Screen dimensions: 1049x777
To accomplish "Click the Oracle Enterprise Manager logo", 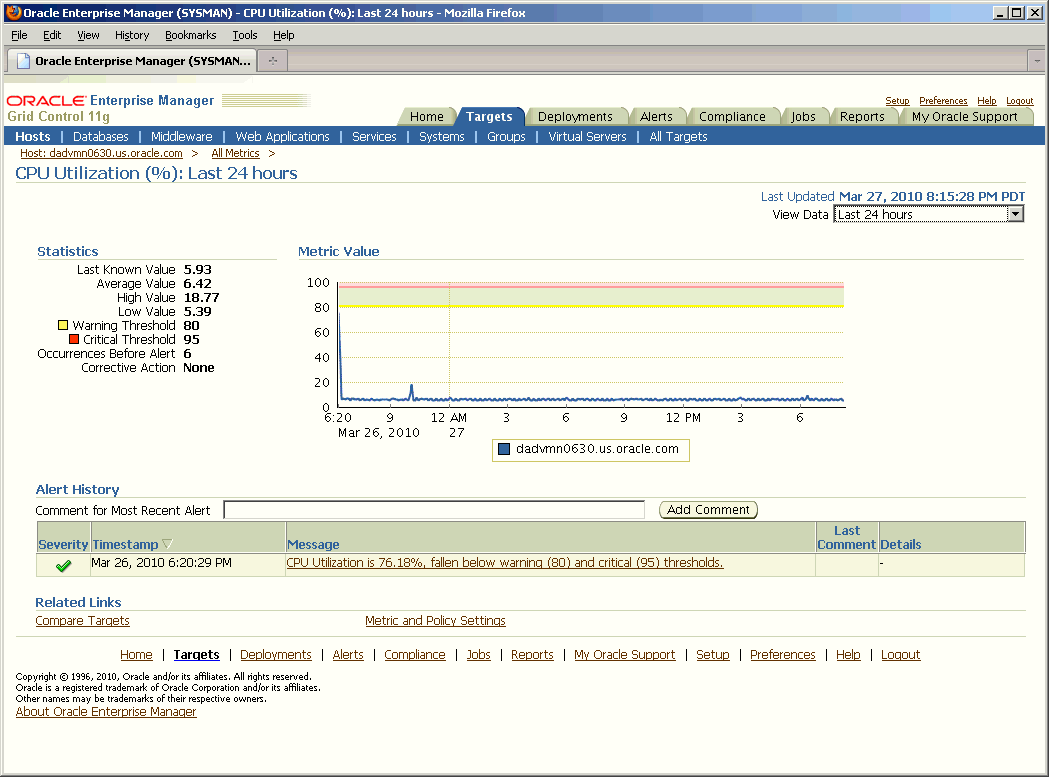I will click(110, 101).
